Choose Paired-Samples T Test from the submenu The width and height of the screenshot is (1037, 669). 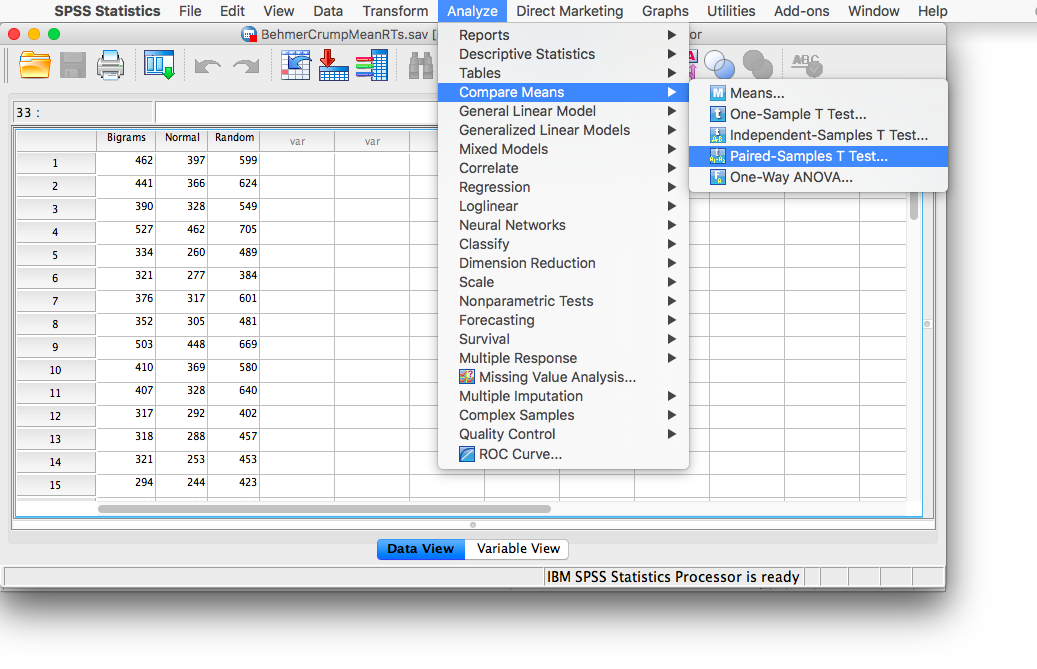pyautogui.click(x=818, y=156)
